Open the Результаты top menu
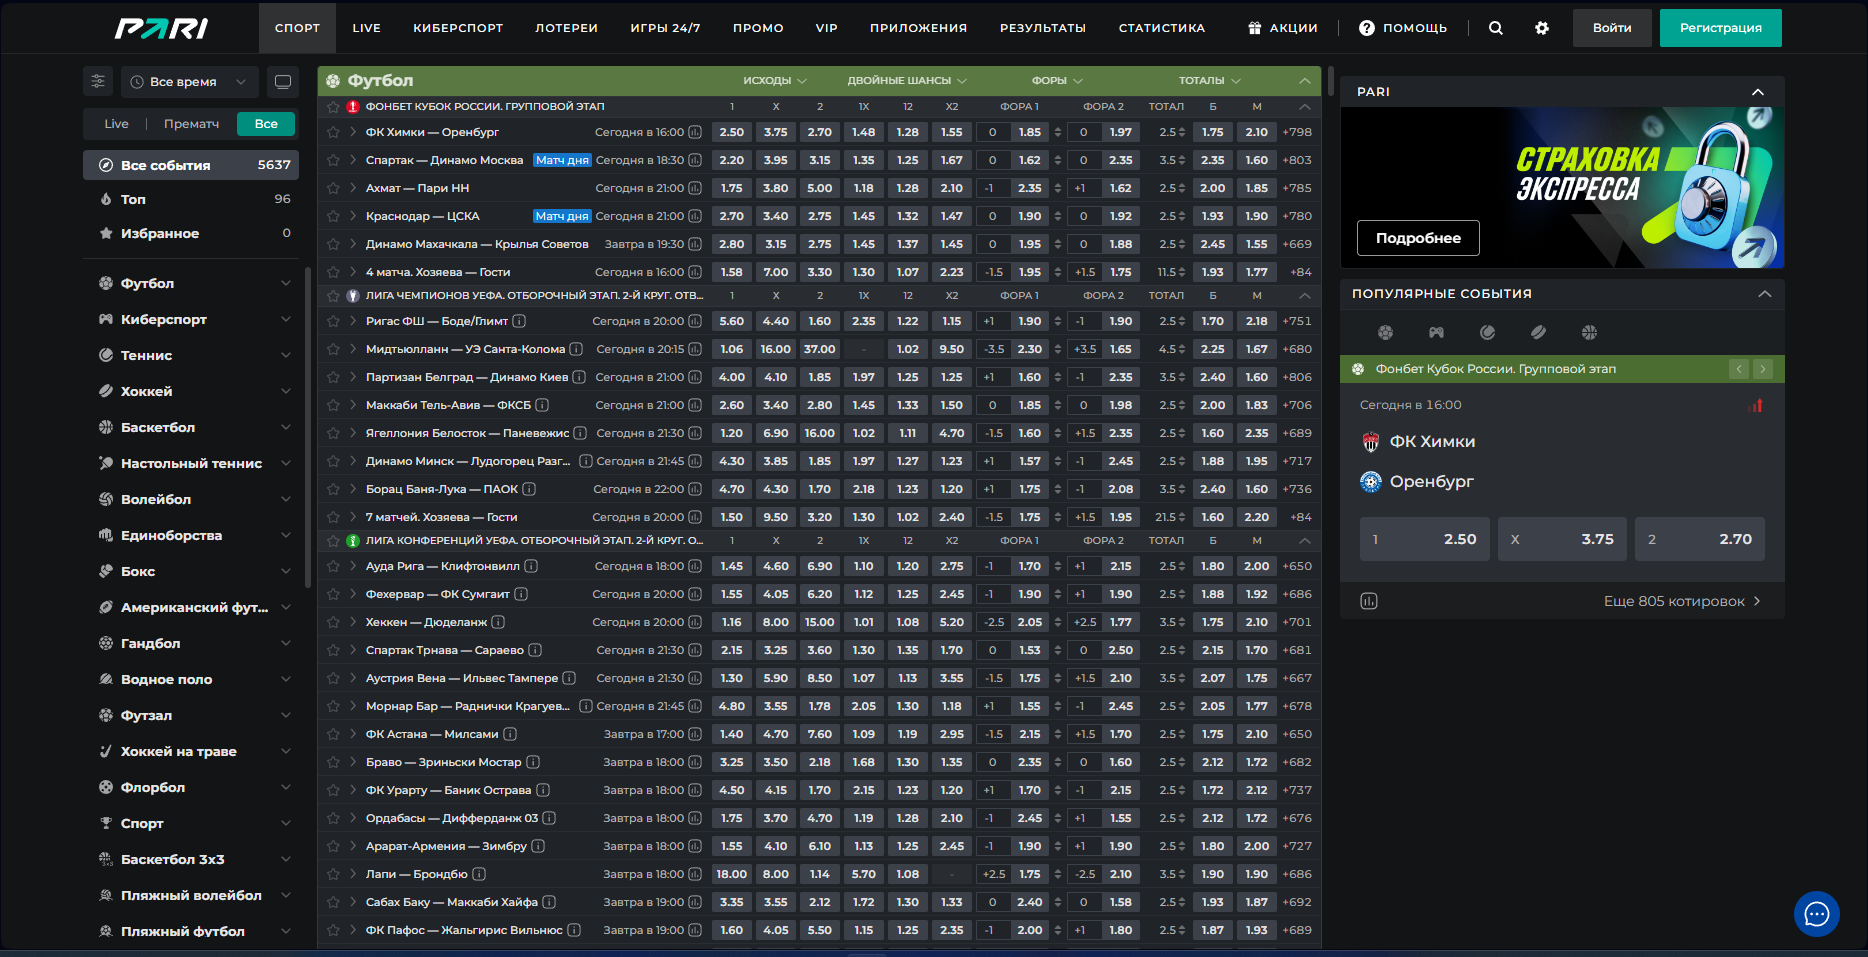The image size is (1868, 957). (1042, 28)
